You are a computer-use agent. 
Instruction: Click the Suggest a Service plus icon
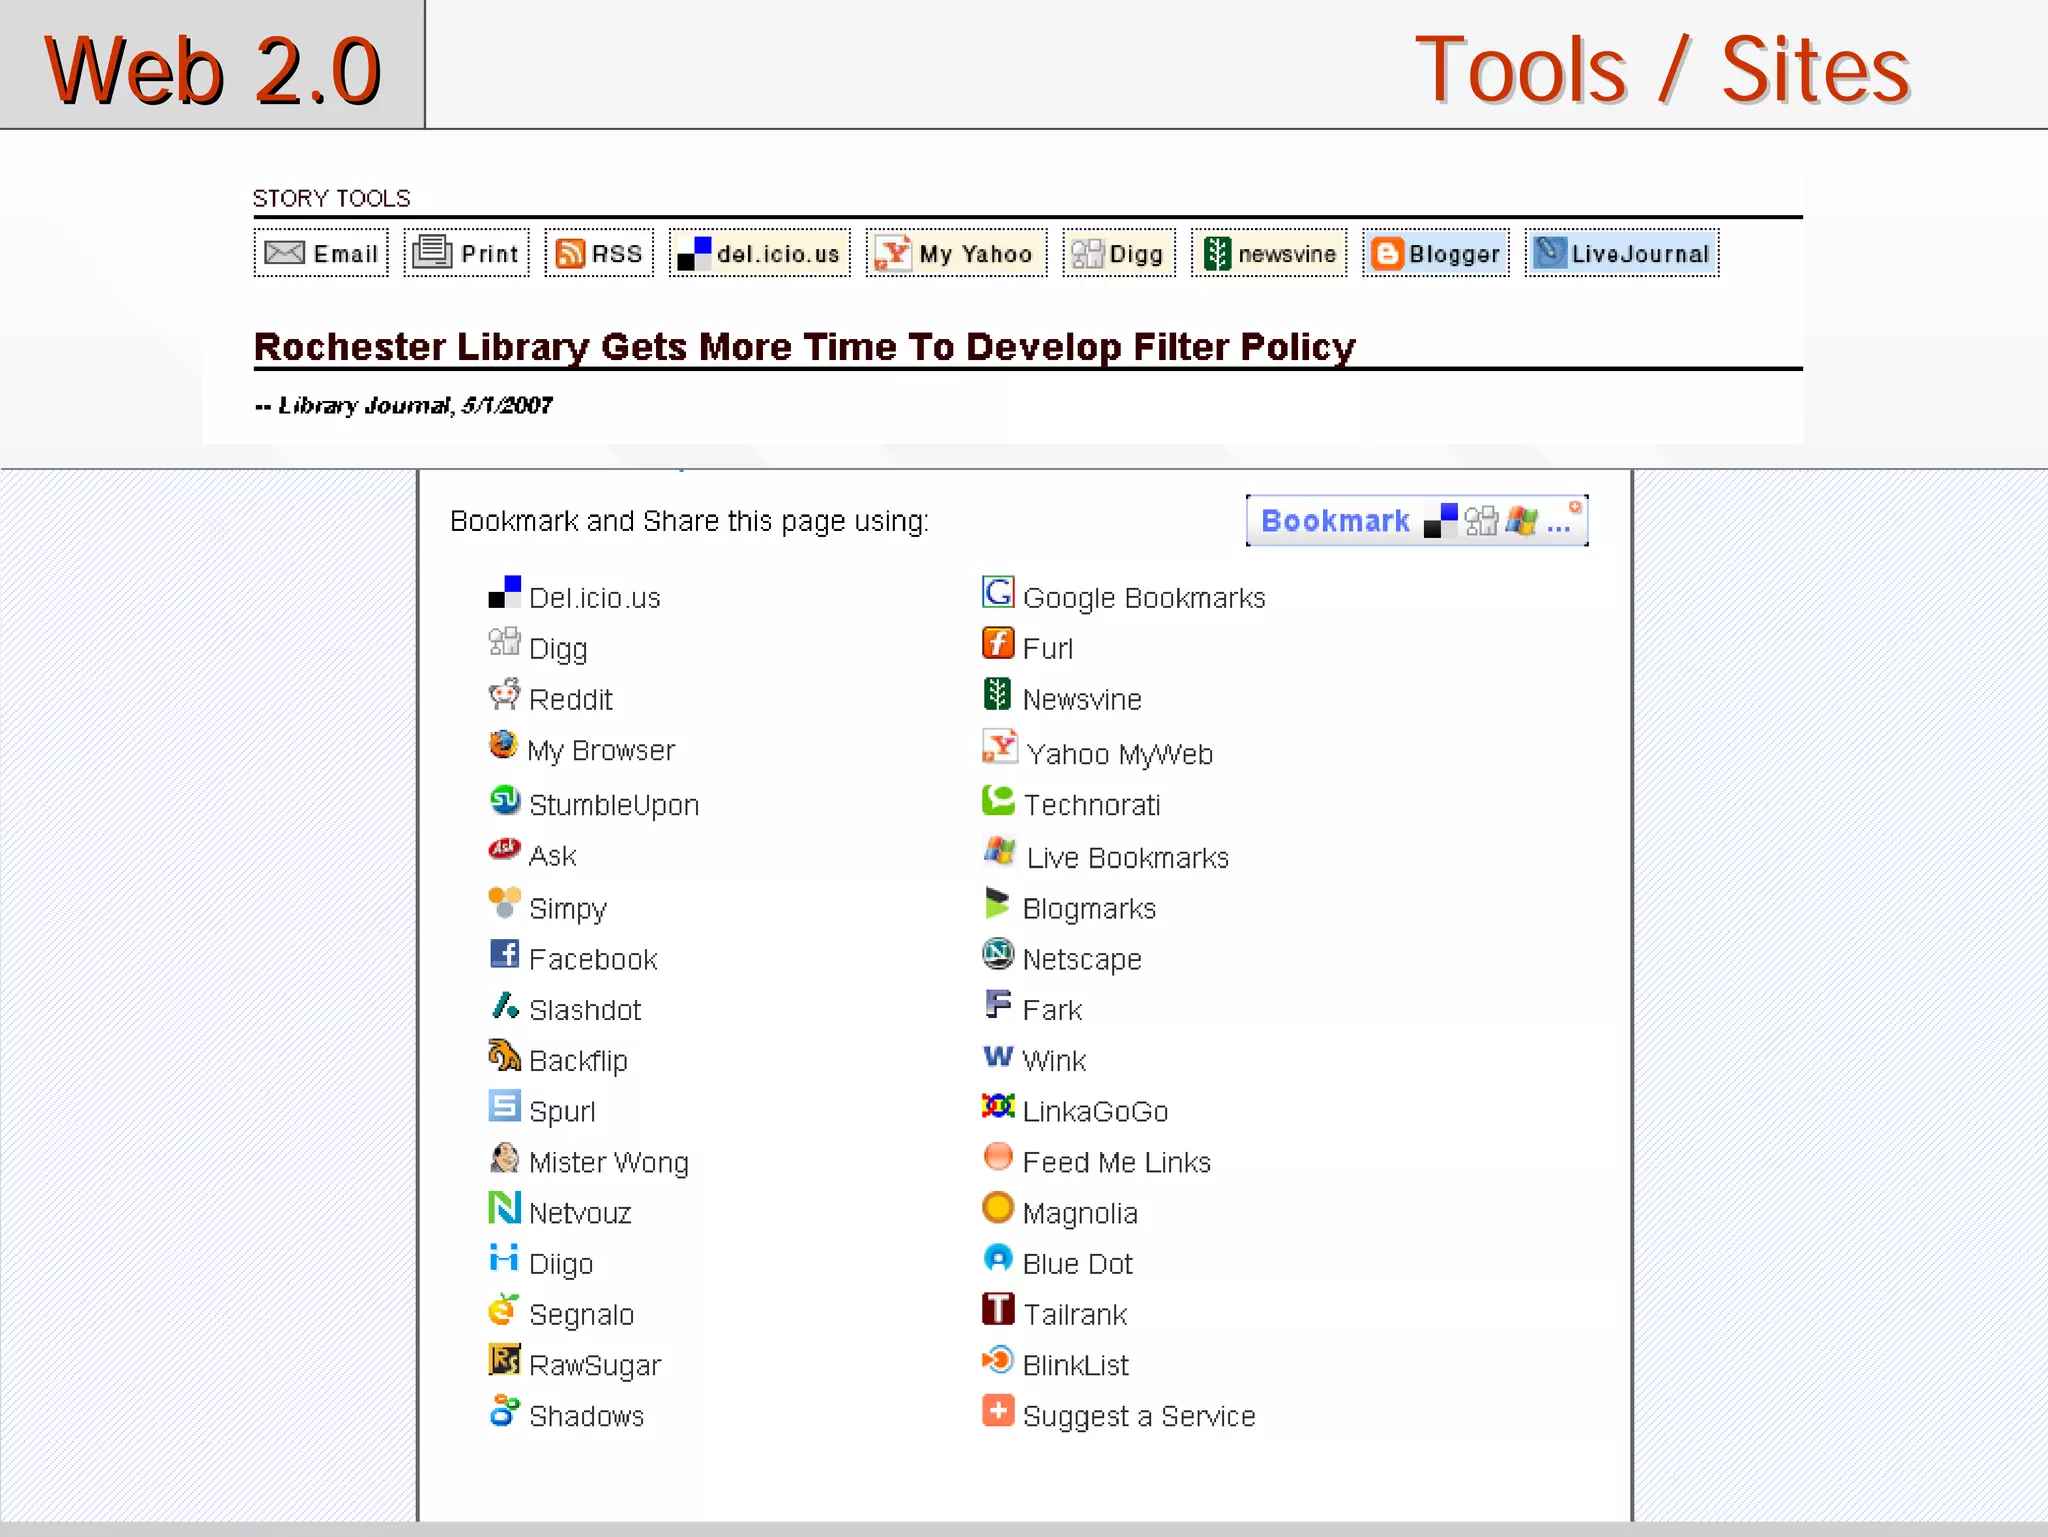[997, 1411]
